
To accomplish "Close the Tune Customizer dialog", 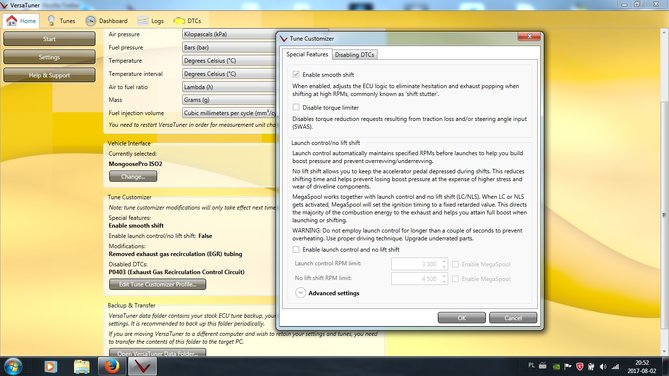I will 529,37.
